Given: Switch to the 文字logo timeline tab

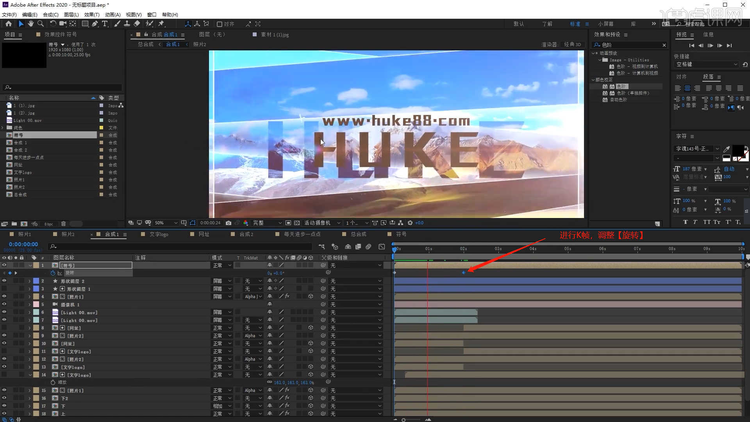Looking at the screenshot, I should [x=159, y=234].
